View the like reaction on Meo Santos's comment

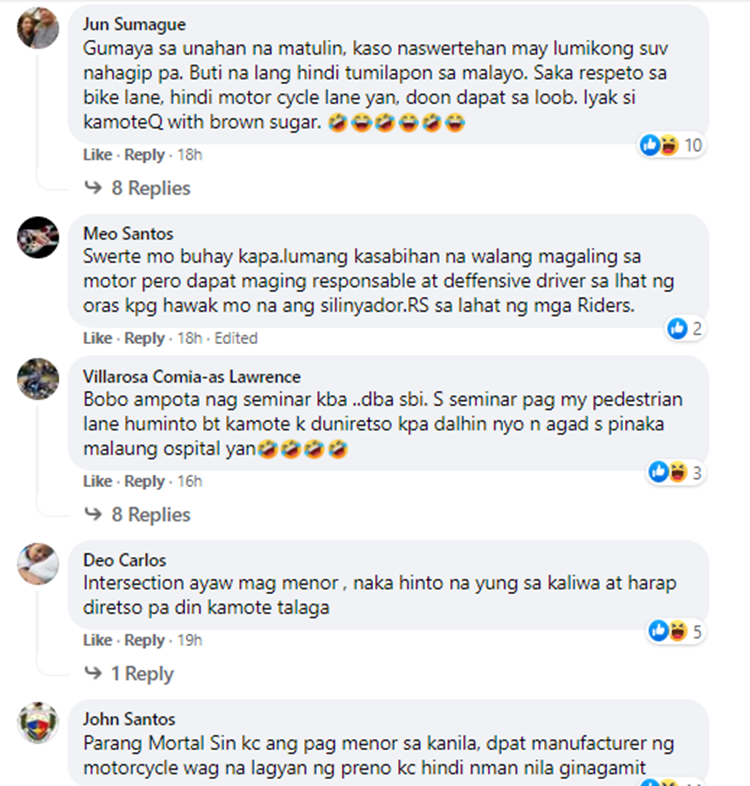pyautogui.click(x=685, y=329)
